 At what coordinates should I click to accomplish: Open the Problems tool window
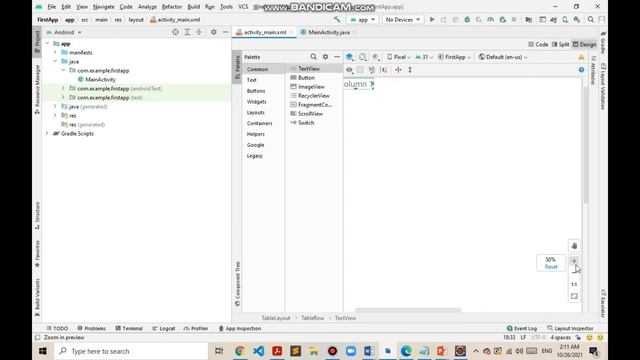point(91,328)
